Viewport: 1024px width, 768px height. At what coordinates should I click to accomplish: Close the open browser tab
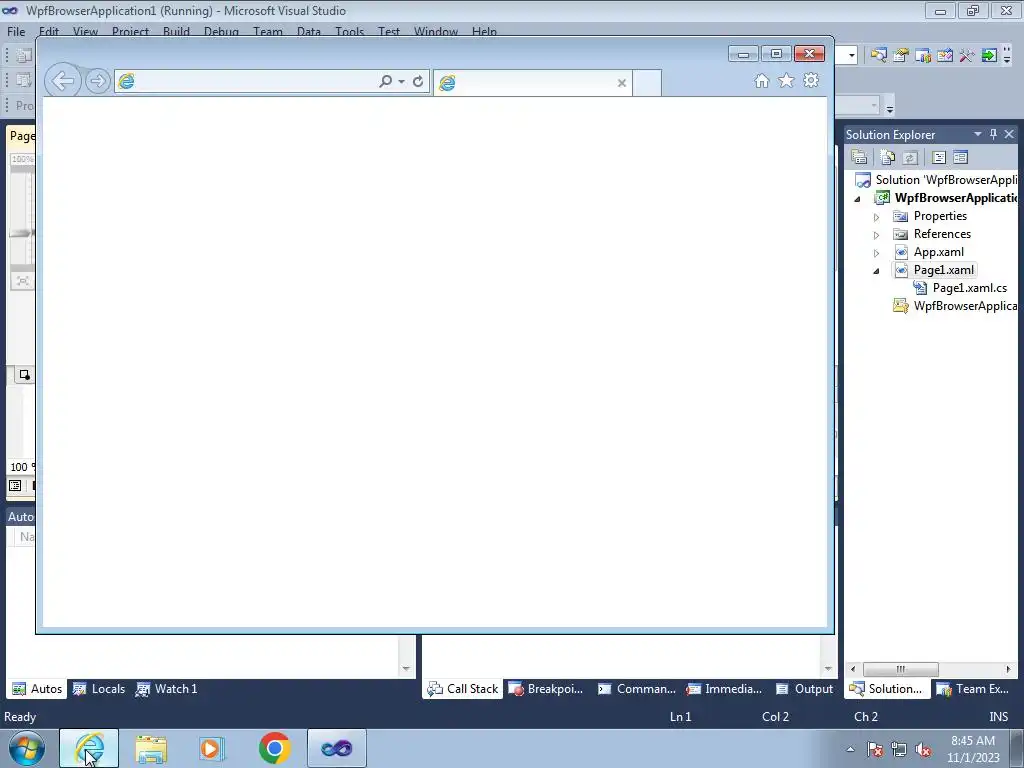coord(622,83)
